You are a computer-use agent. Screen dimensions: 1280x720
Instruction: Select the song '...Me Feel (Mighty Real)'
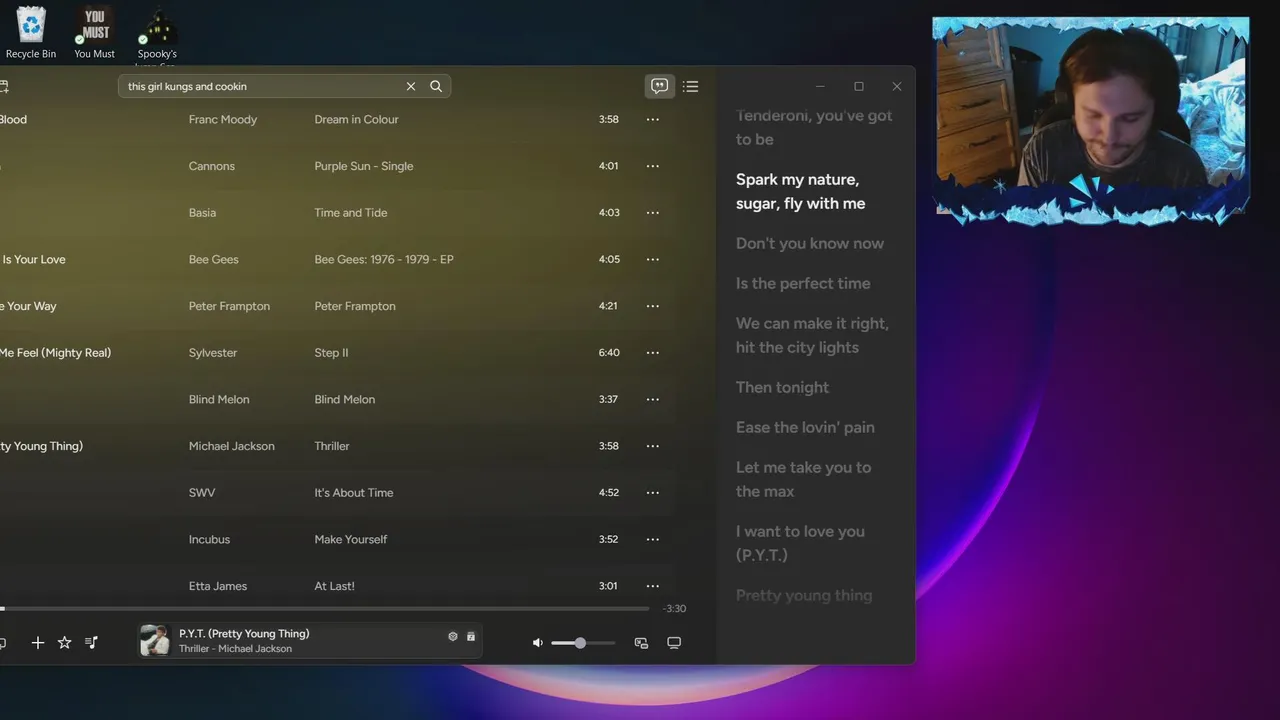(56, 352)
